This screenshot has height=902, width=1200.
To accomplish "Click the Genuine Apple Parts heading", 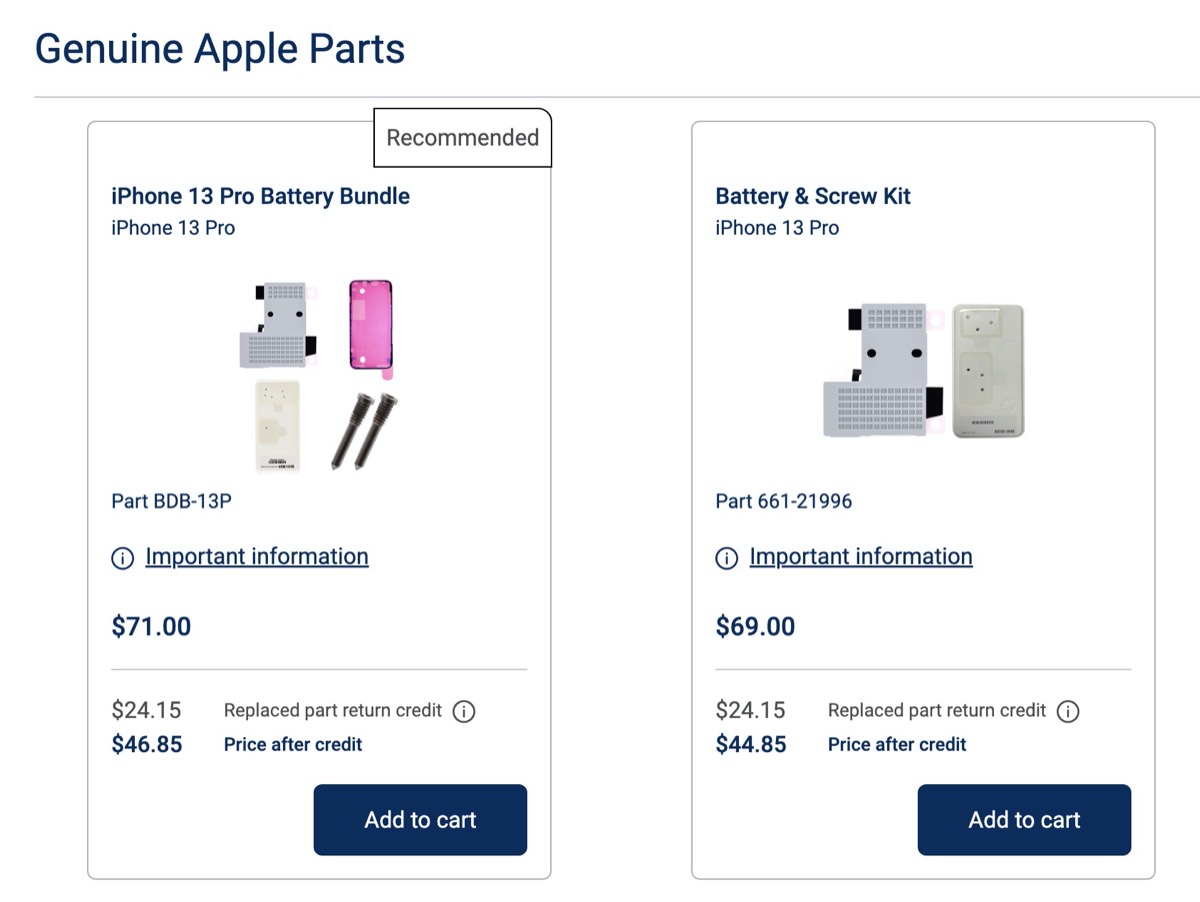I will (x=220, y=48).
